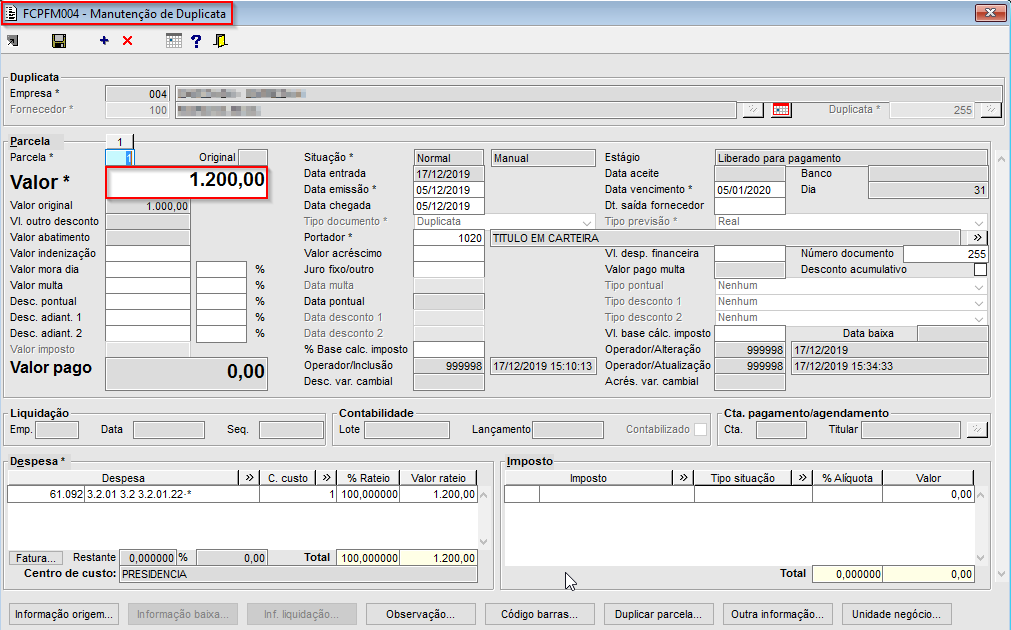The image size is (1011, 630).
Task: Add a new record with the plus icon
Action: pos(104,41)
